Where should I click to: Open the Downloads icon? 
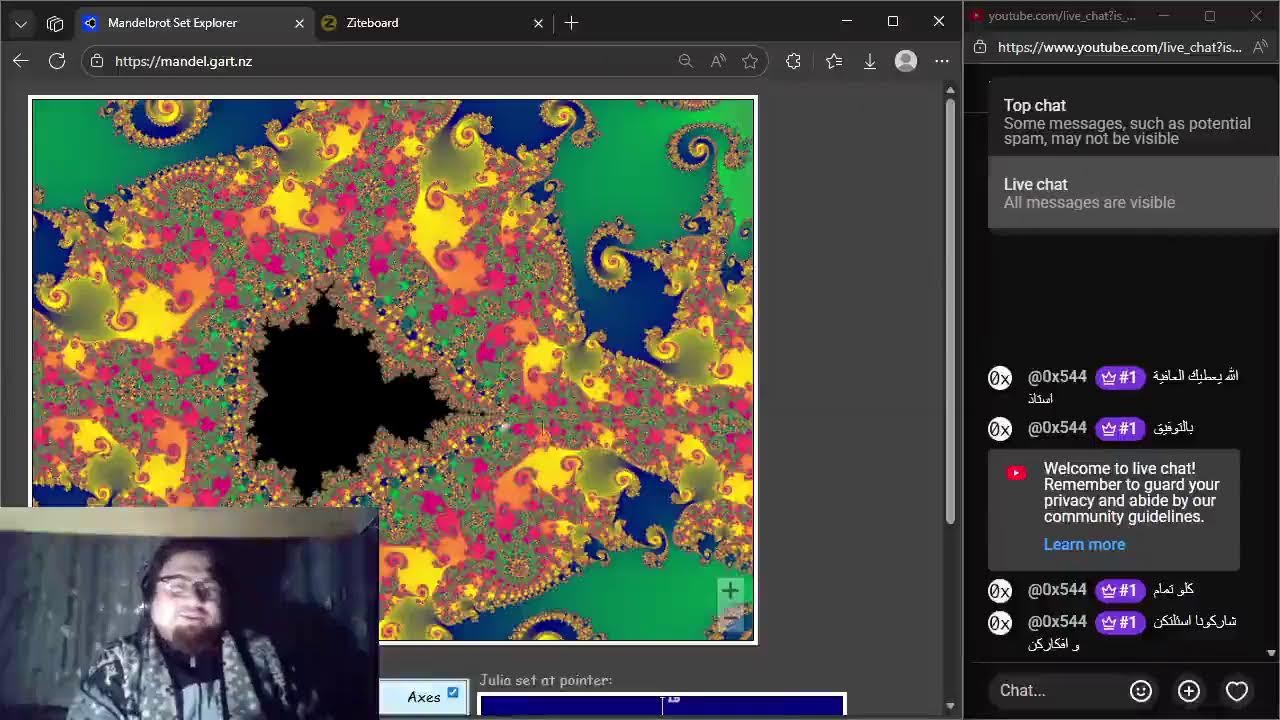870,61
